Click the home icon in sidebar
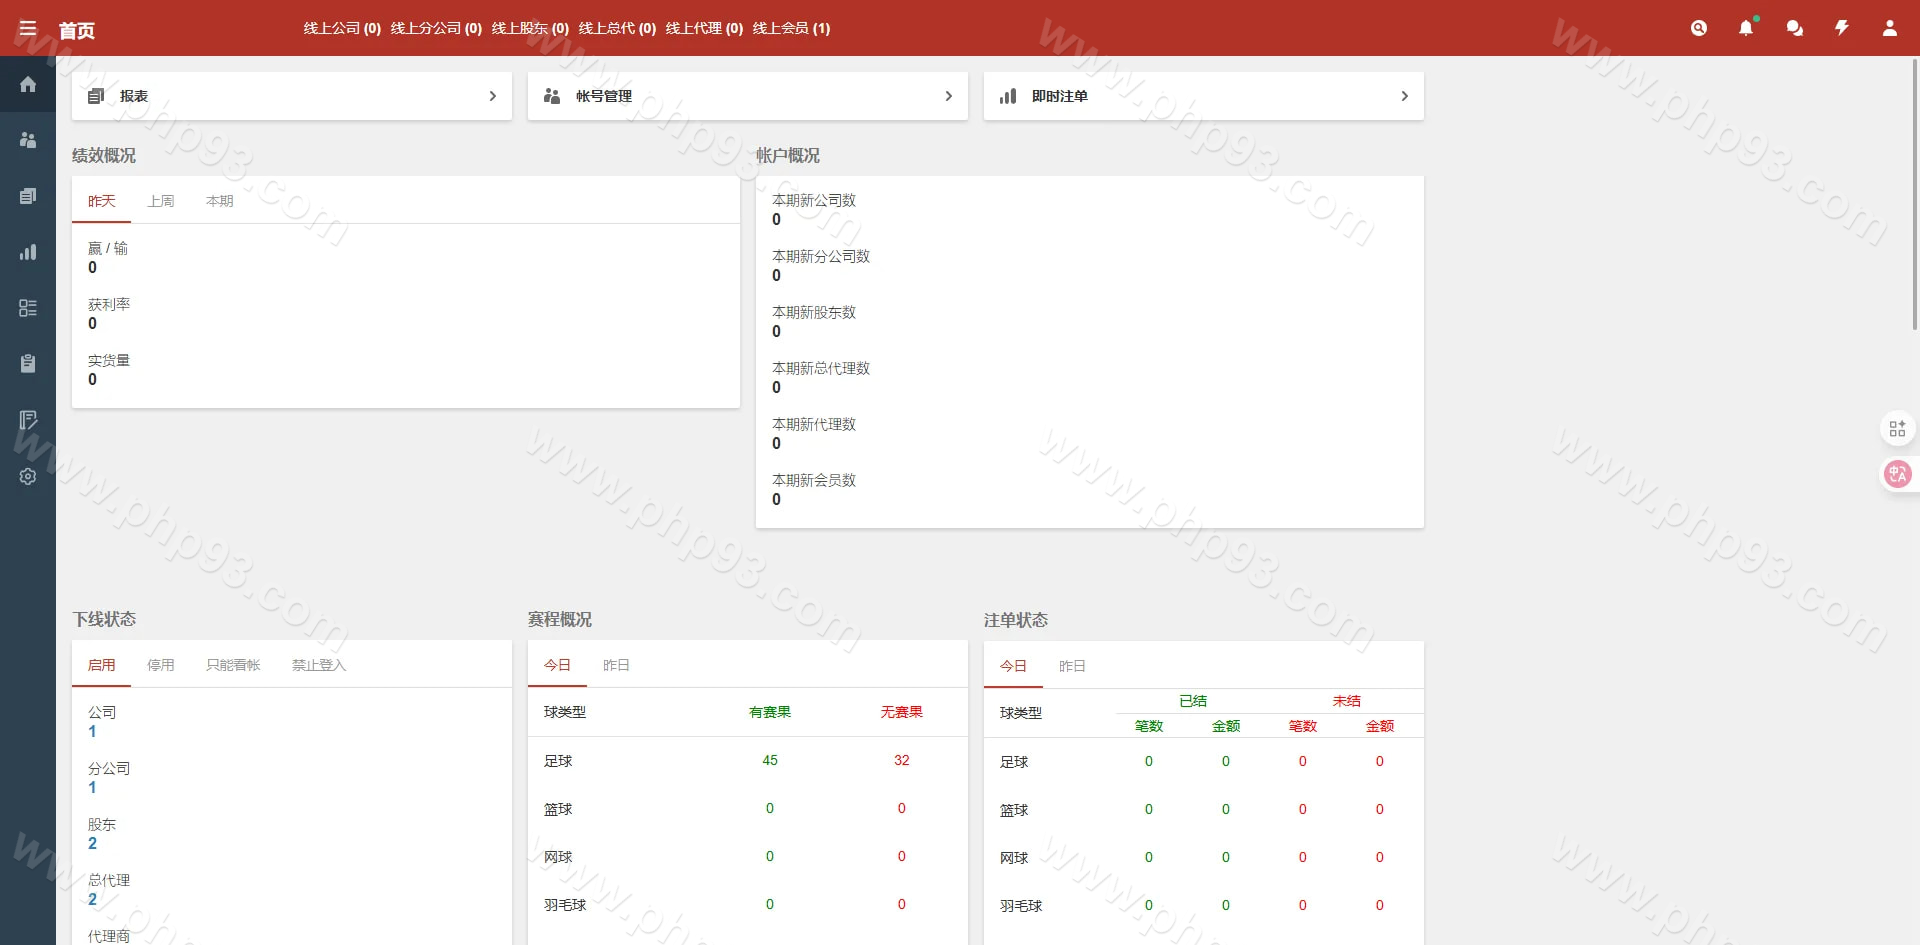 coord(28,84)
